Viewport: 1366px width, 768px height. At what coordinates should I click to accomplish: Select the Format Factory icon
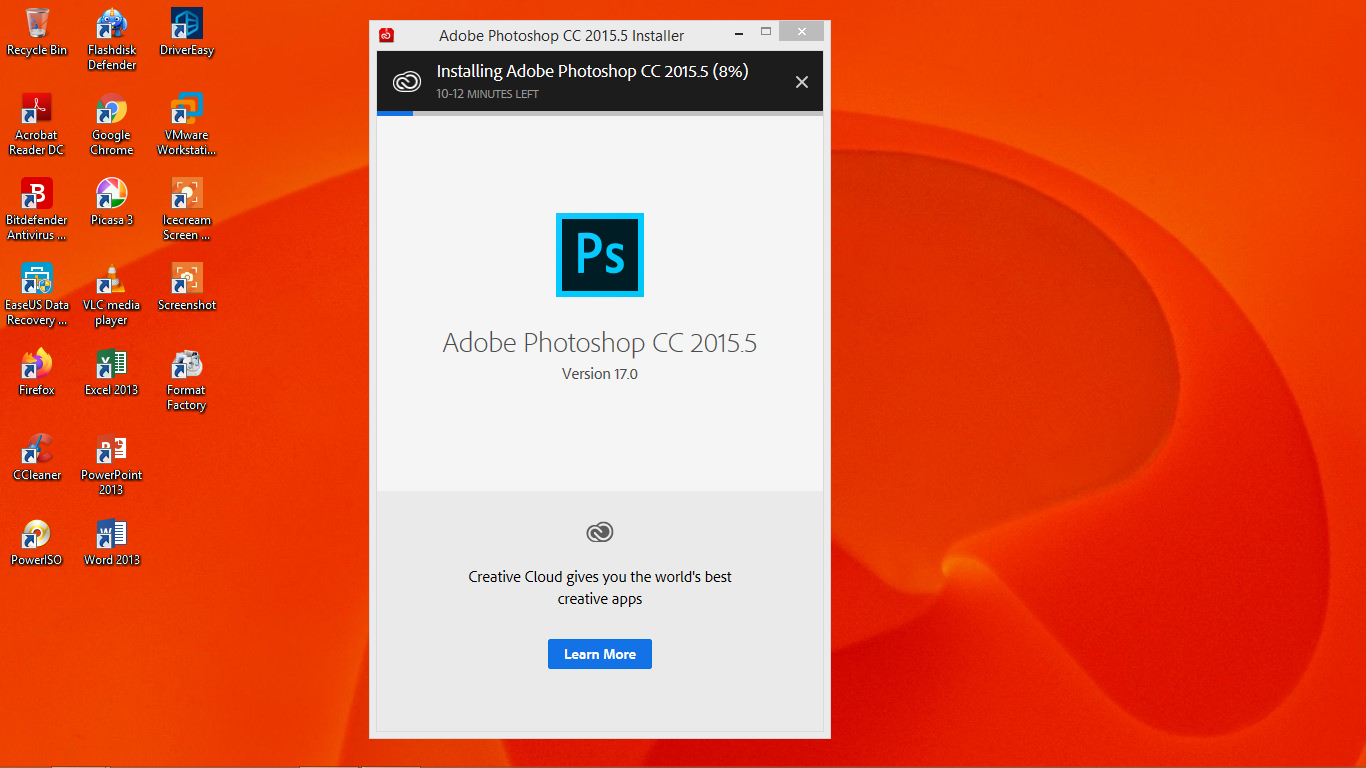click(187, 379)
